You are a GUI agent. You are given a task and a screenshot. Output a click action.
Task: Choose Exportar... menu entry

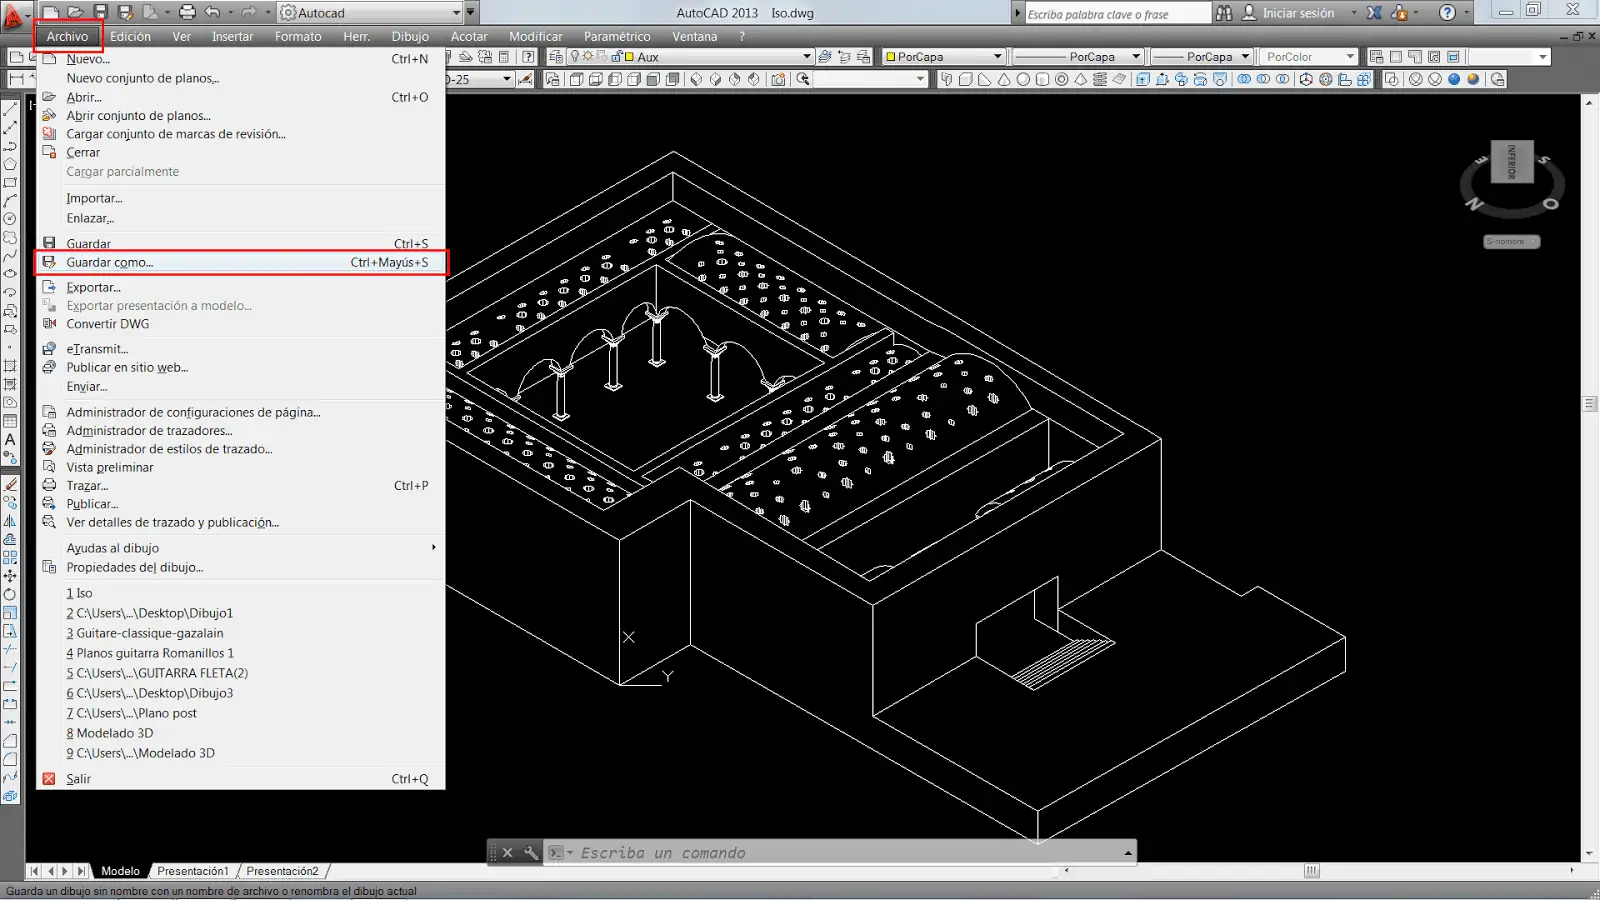(241, 287)
